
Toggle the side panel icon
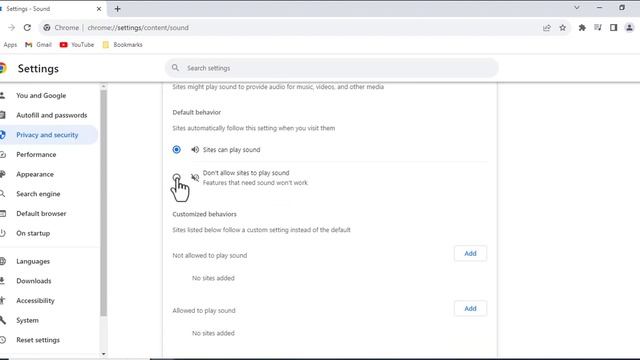tap(613, 28)
